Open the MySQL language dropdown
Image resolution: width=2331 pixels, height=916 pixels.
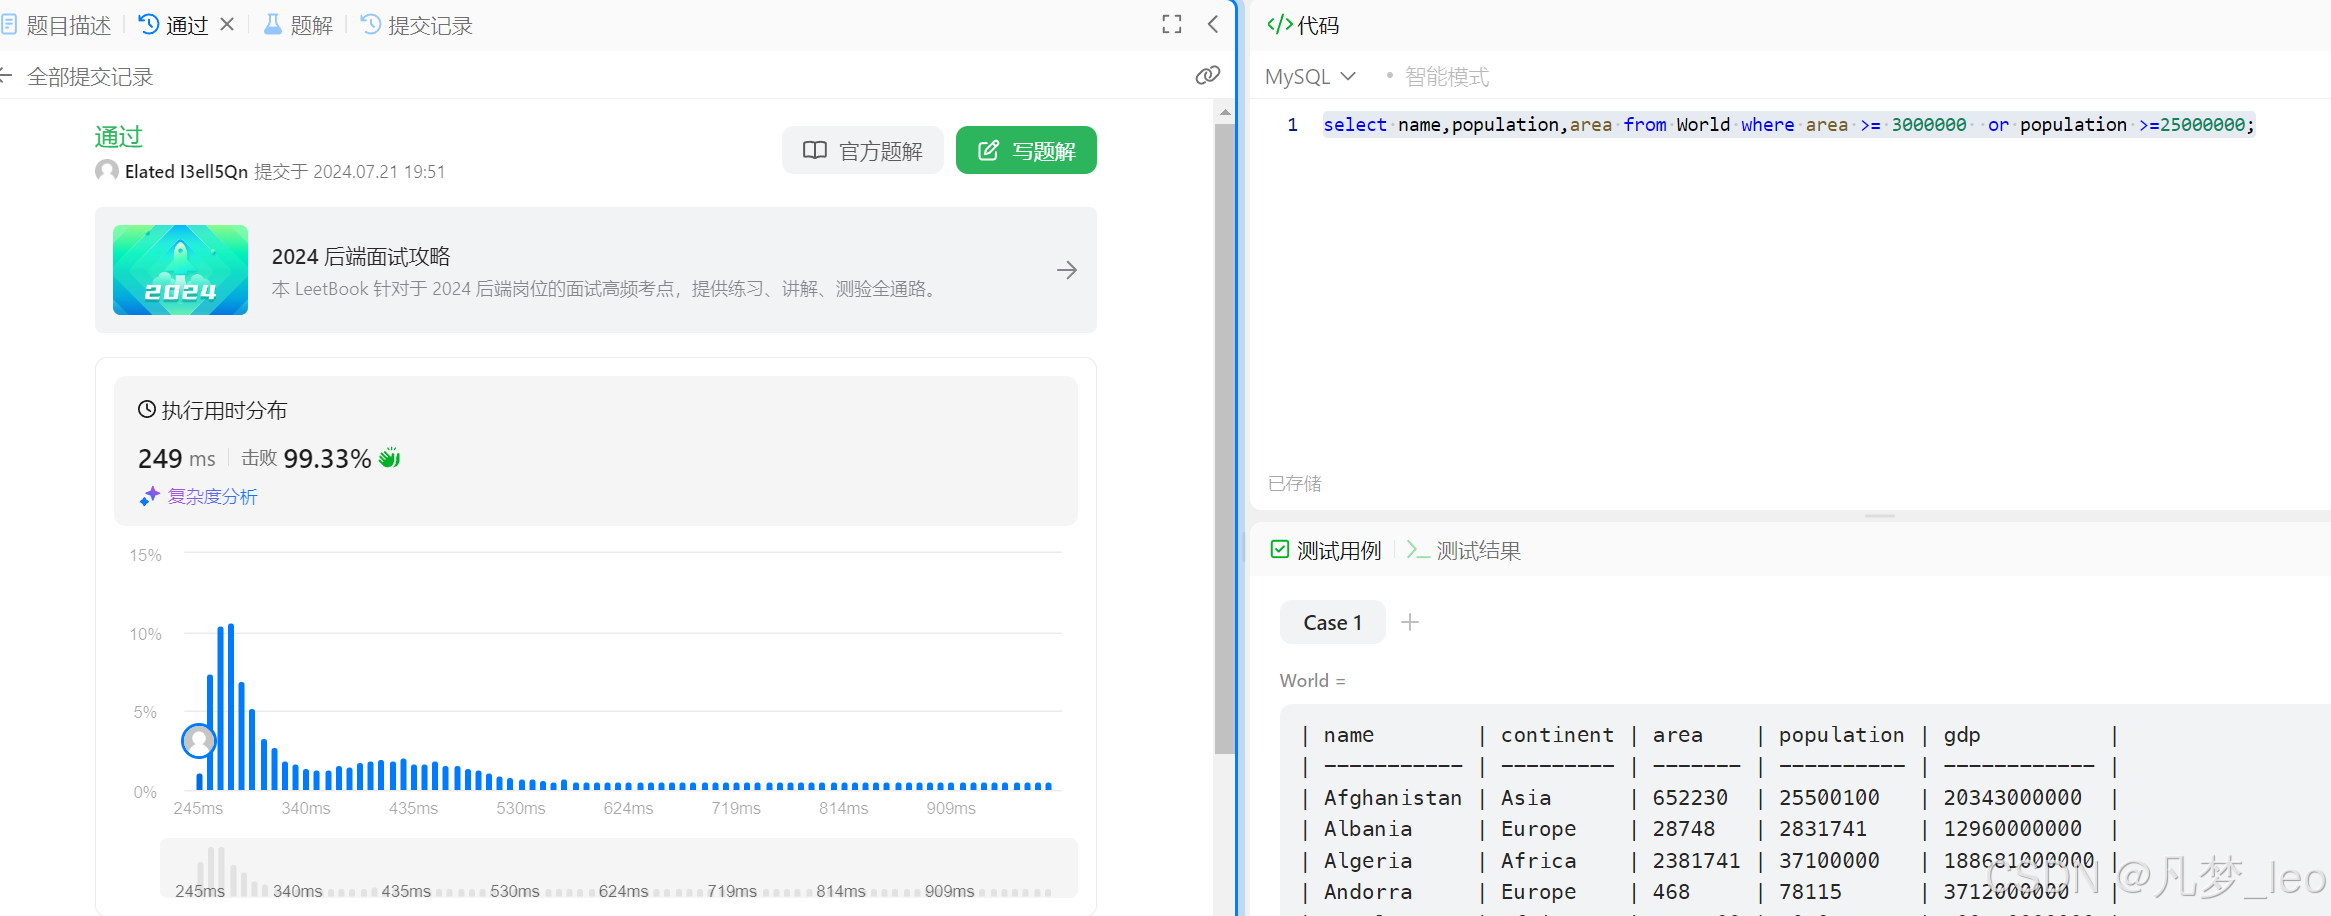pyautogui.click(x=1310, y=76)
